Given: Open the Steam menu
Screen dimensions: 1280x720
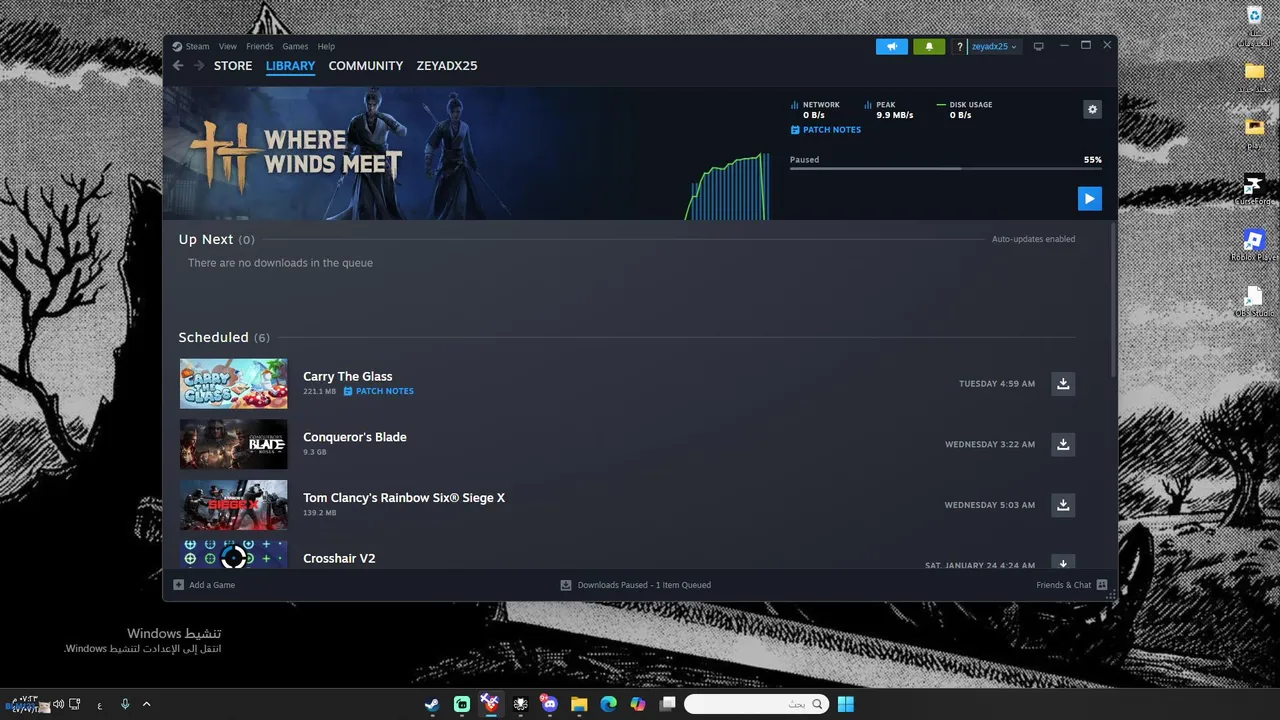Looking at the screenshot, I should point(191,46).
